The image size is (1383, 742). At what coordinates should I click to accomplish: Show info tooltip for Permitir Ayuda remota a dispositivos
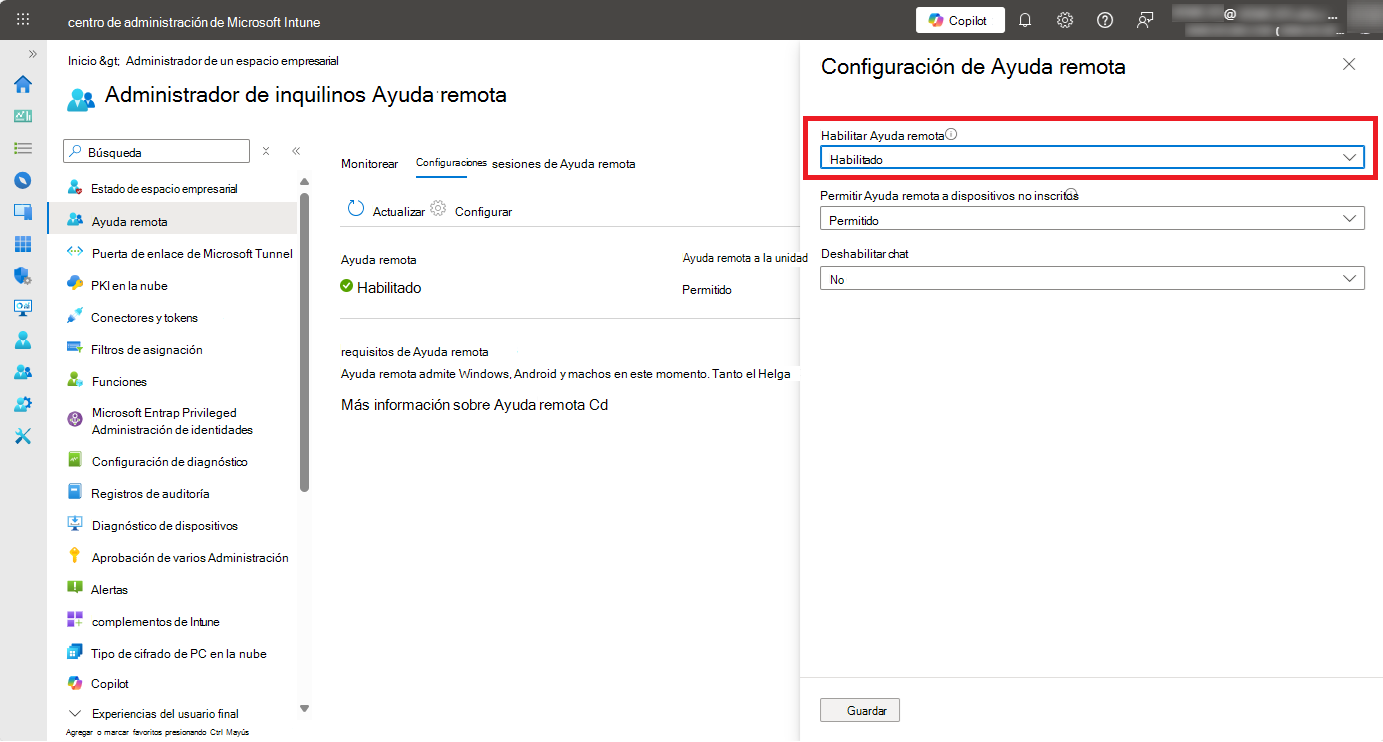coord(1071,194)
